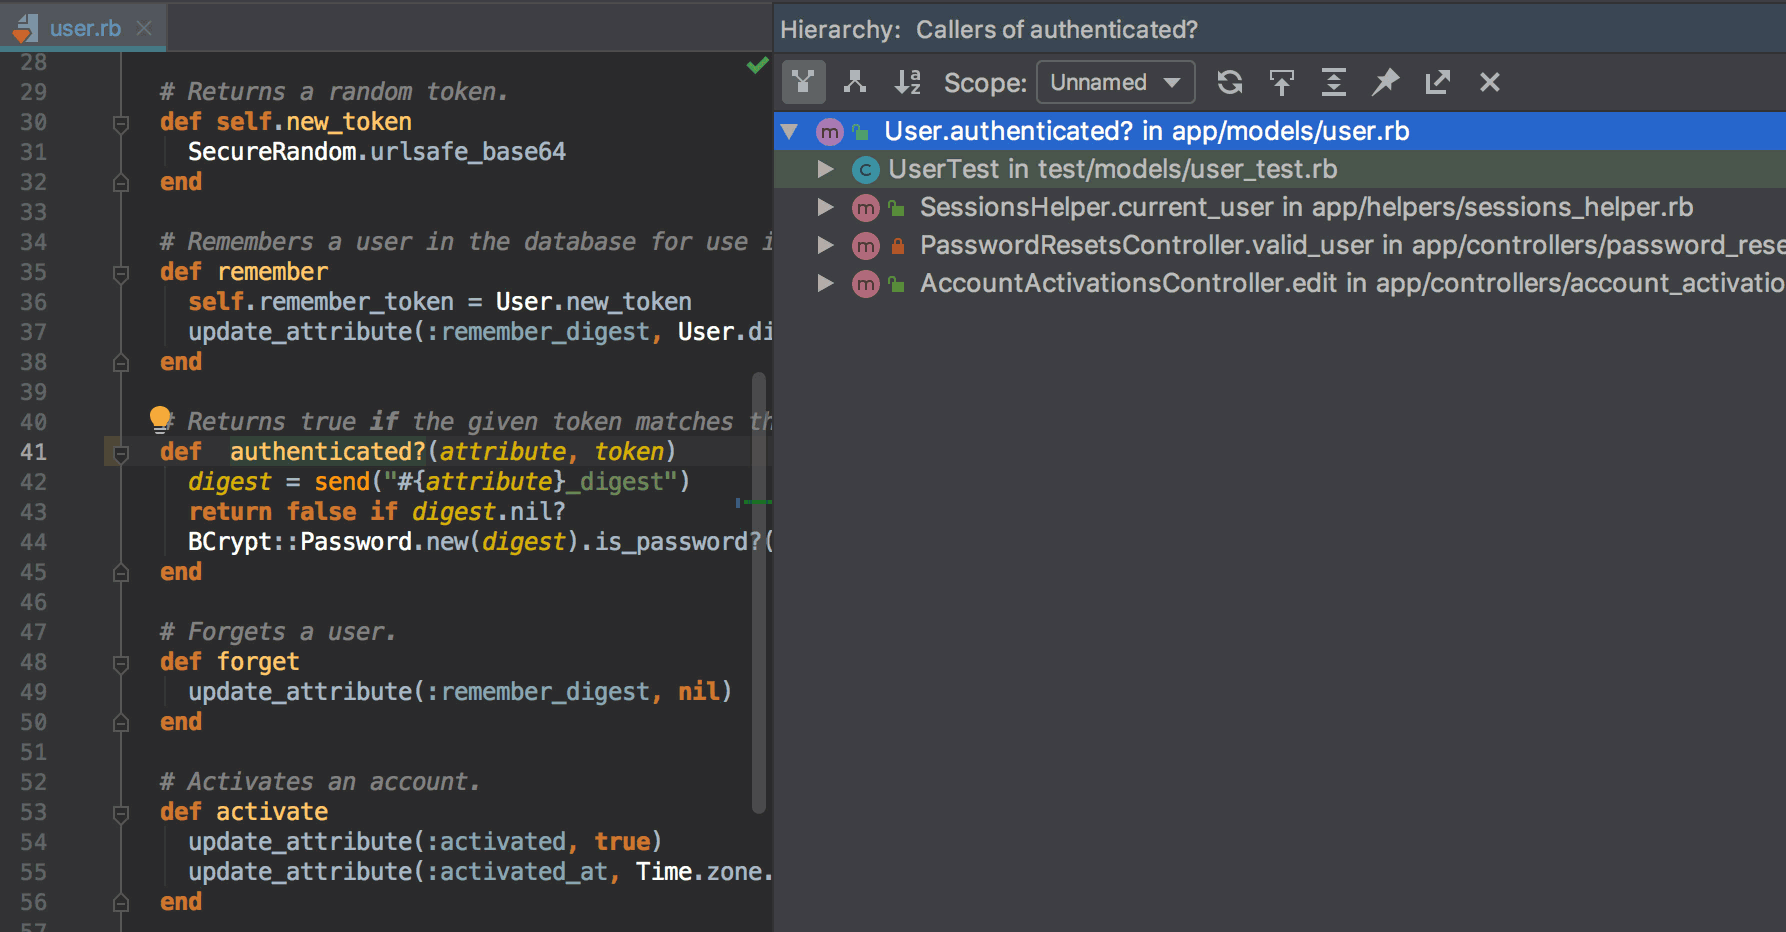Click the method icon of User.authenticated?

coord(830,131)
